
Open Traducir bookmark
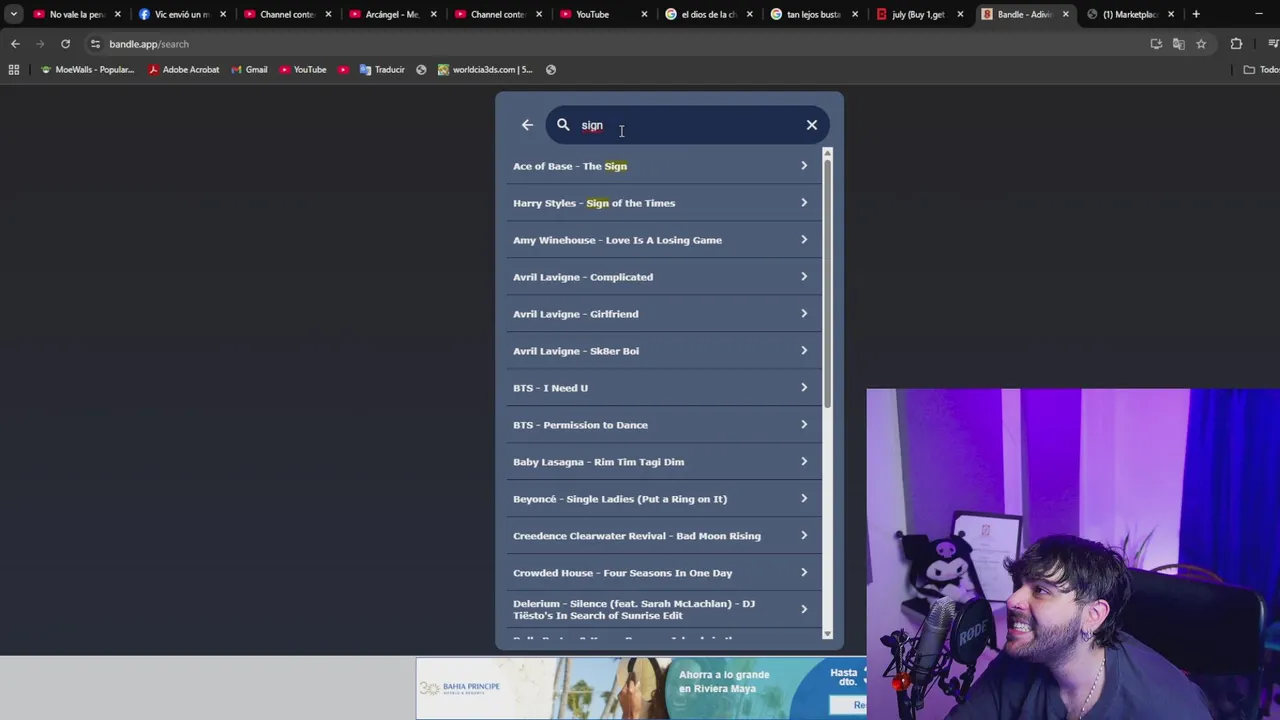[382, 70]
